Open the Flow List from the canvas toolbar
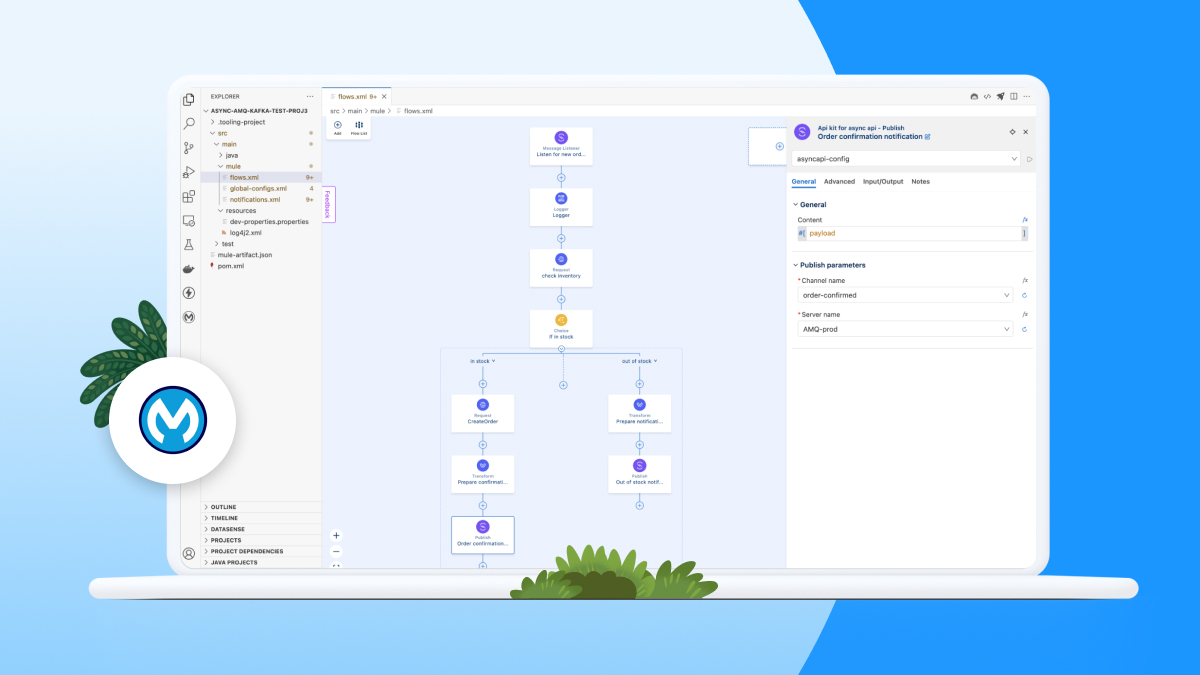The width and height of the screenshot is (1200, 675). coord(358,125)
